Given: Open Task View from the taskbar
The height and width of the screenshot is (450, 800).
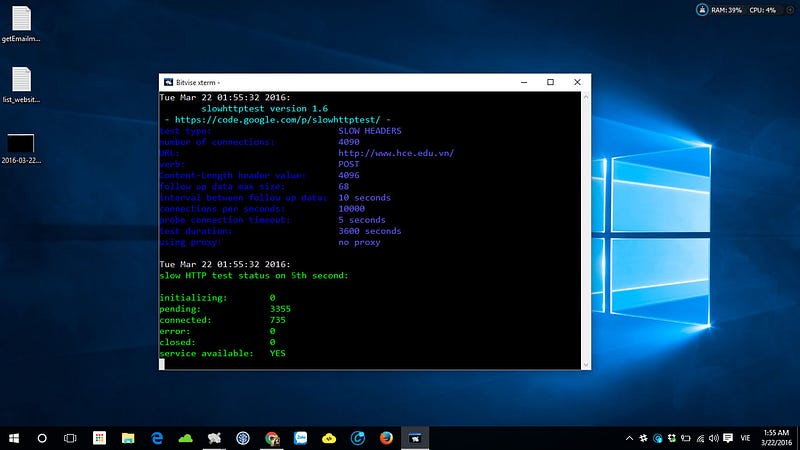Looking at the screenshot, I should tap(70, 438).
